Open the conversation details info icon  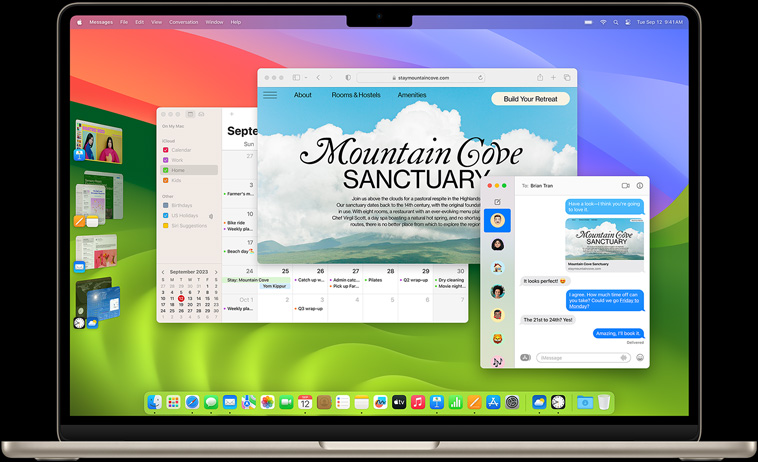640,186
